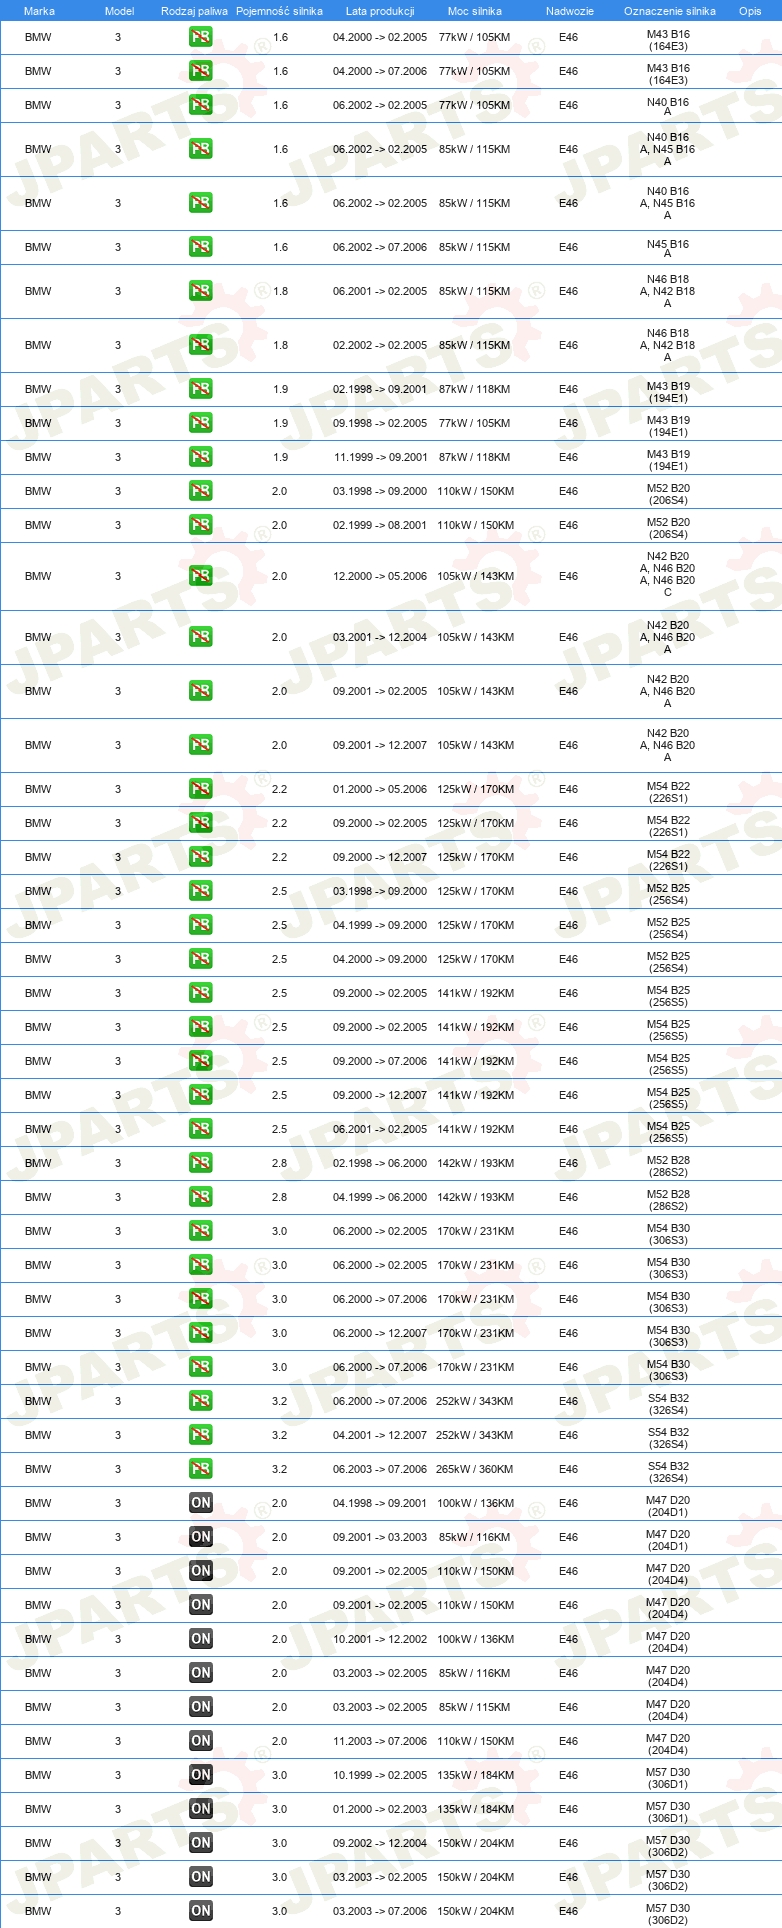The width and height of the screenshot is (782, 1928).
Task: Click the PB icon in the 02.1999 -> 08.2001 row
Action: 201,526
